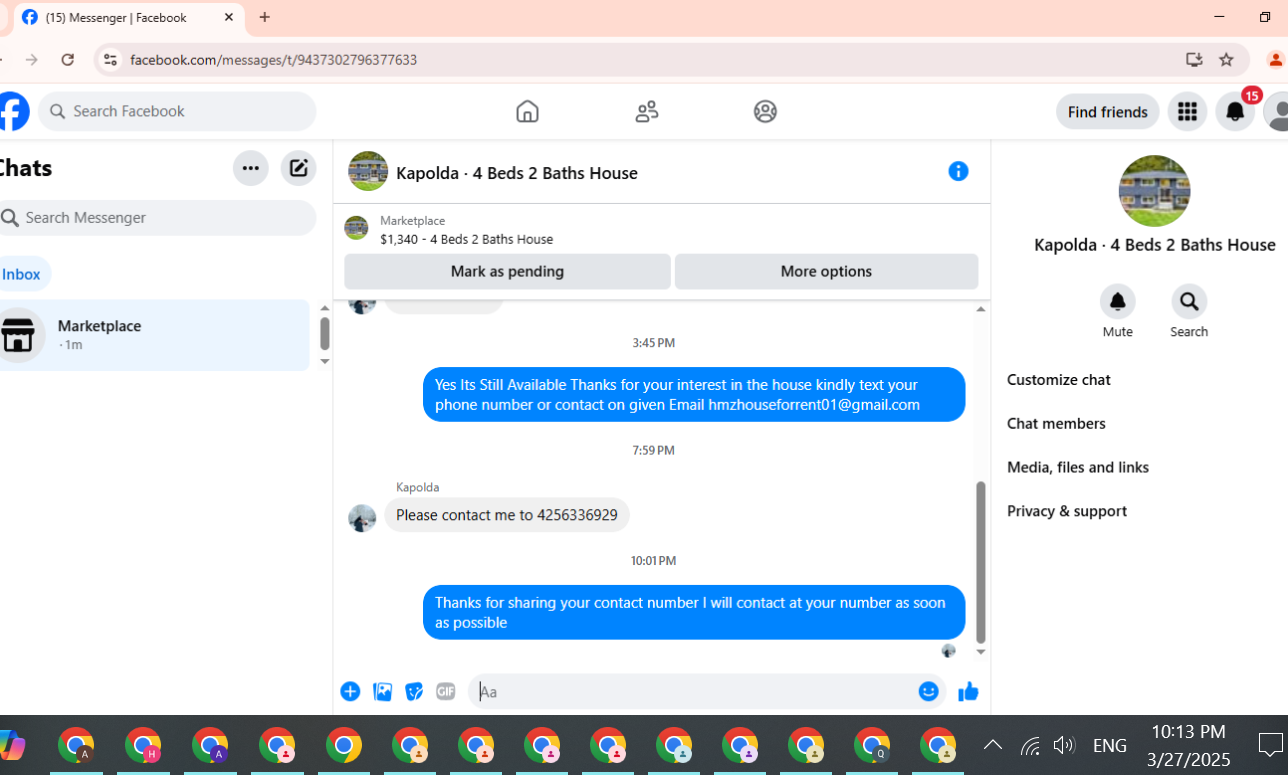Reload the Messenger page
Screen dimensions: 1288x775
(67, 60)
